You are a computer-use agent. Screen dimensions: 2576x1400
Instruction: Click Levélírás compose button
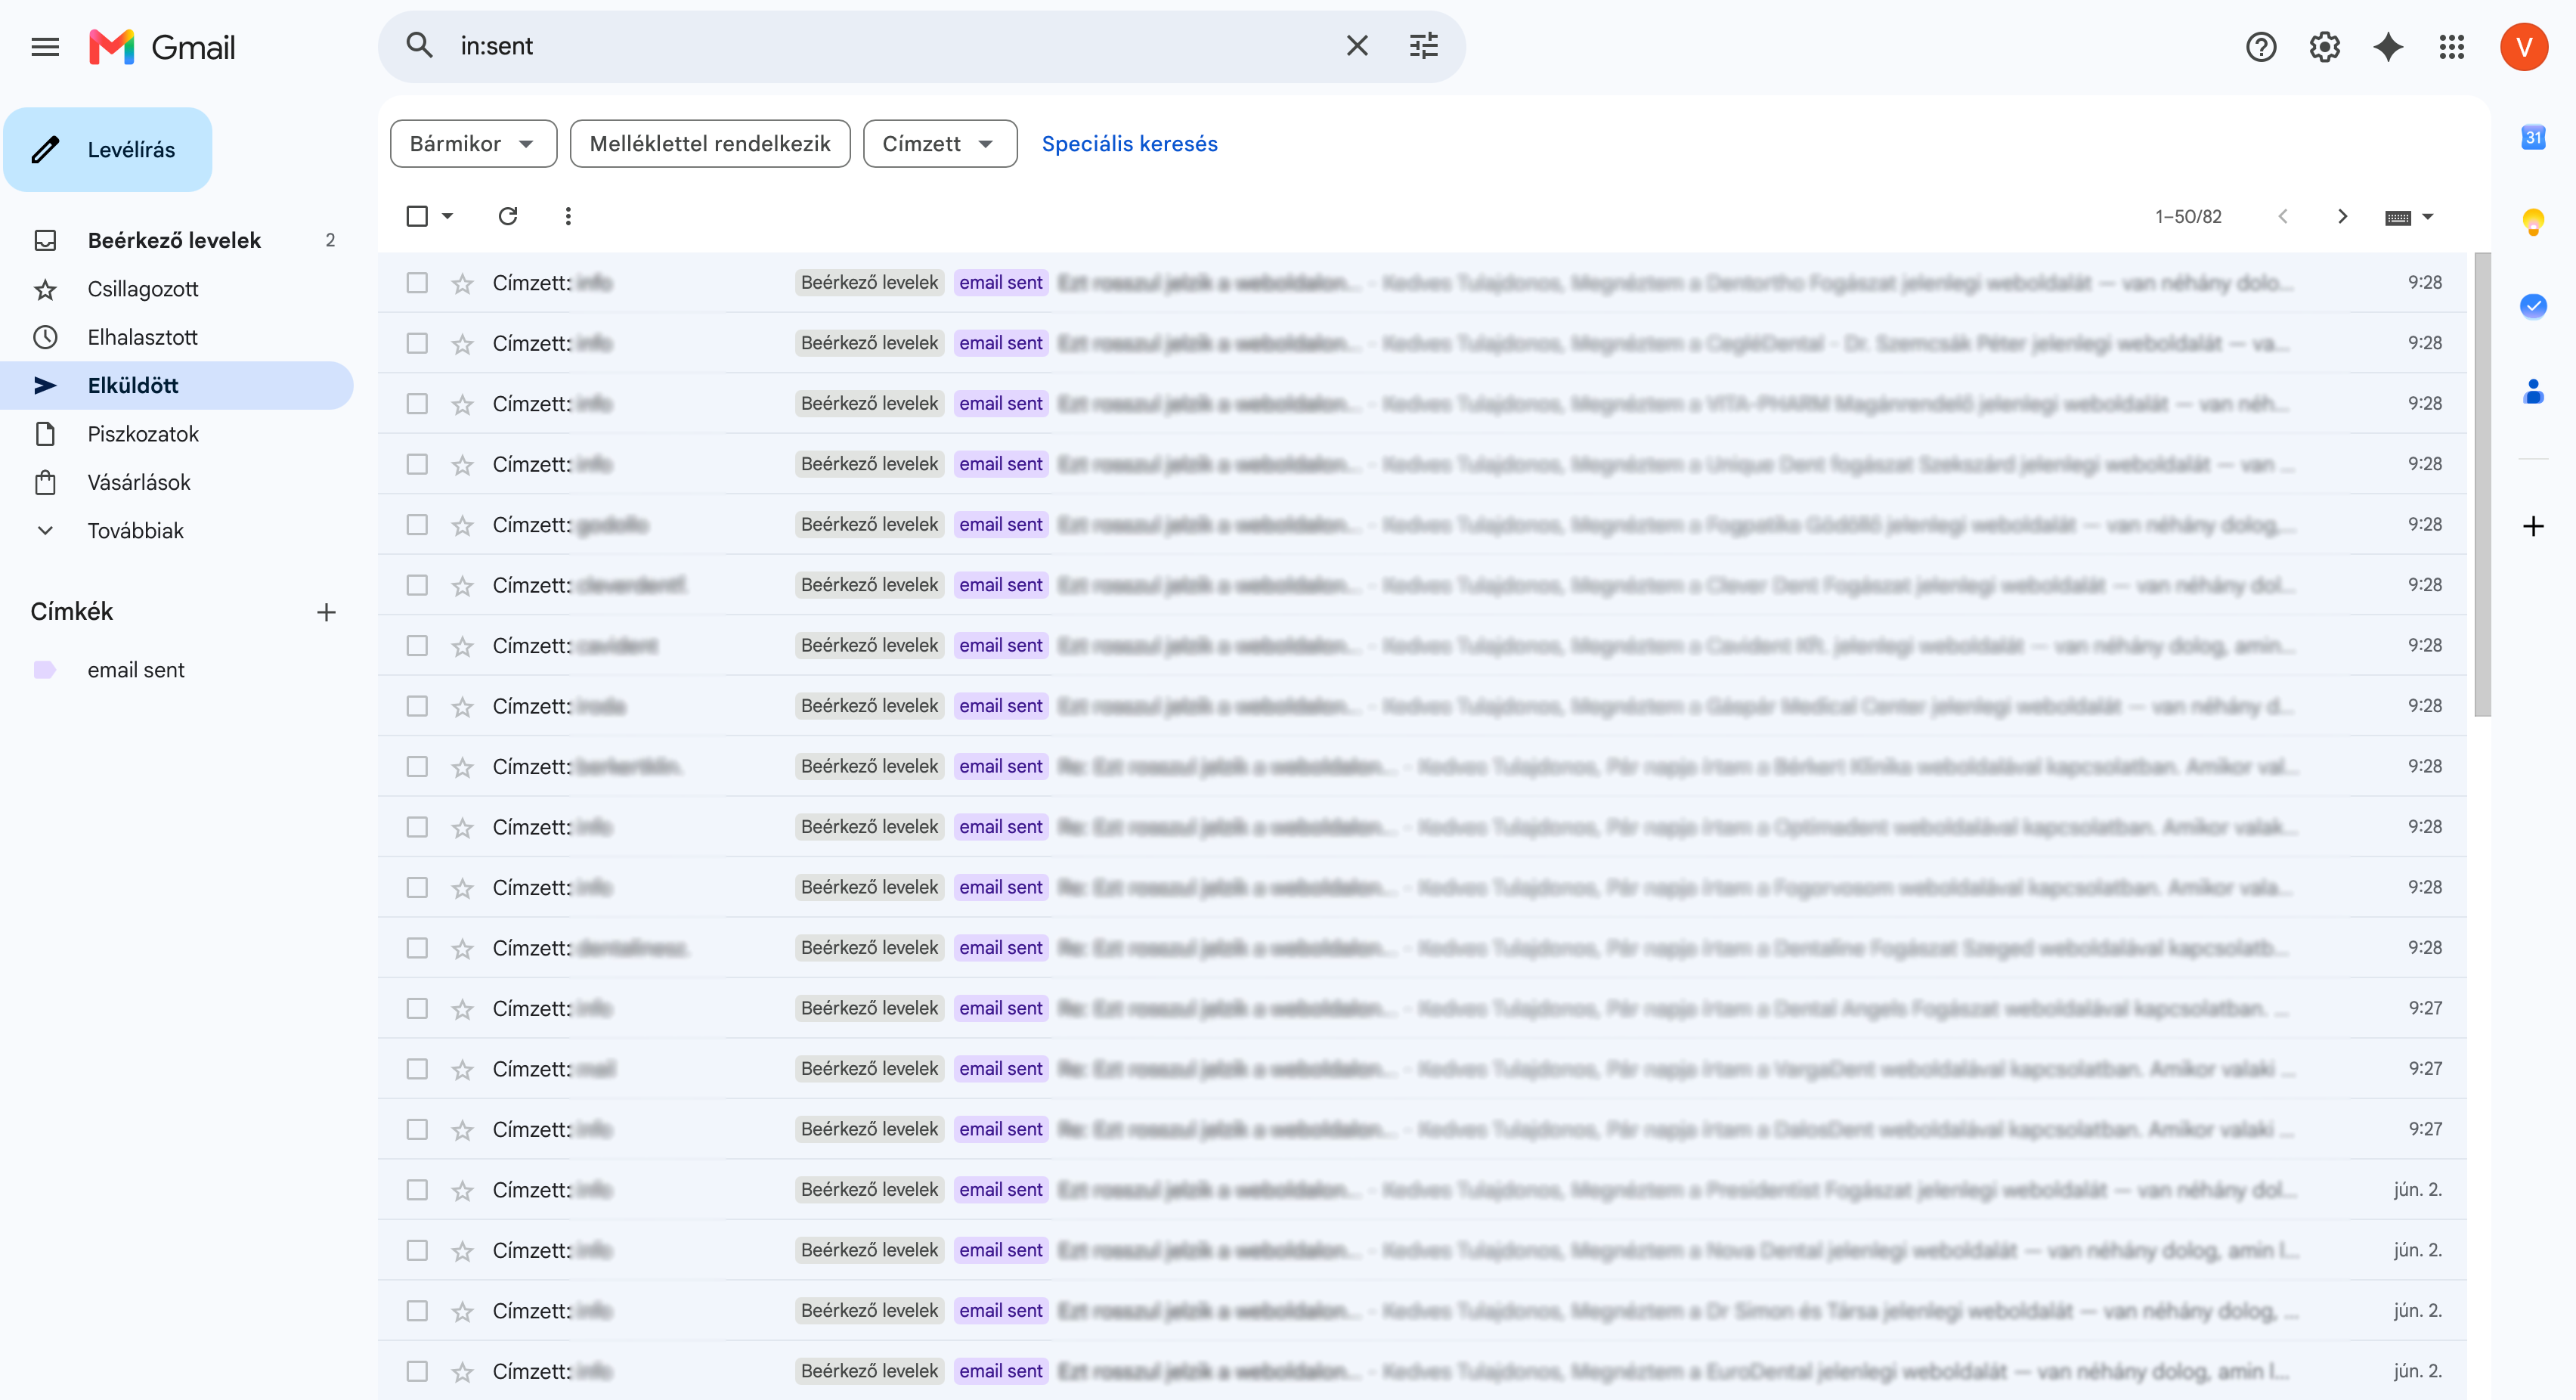tap(108, 150)
